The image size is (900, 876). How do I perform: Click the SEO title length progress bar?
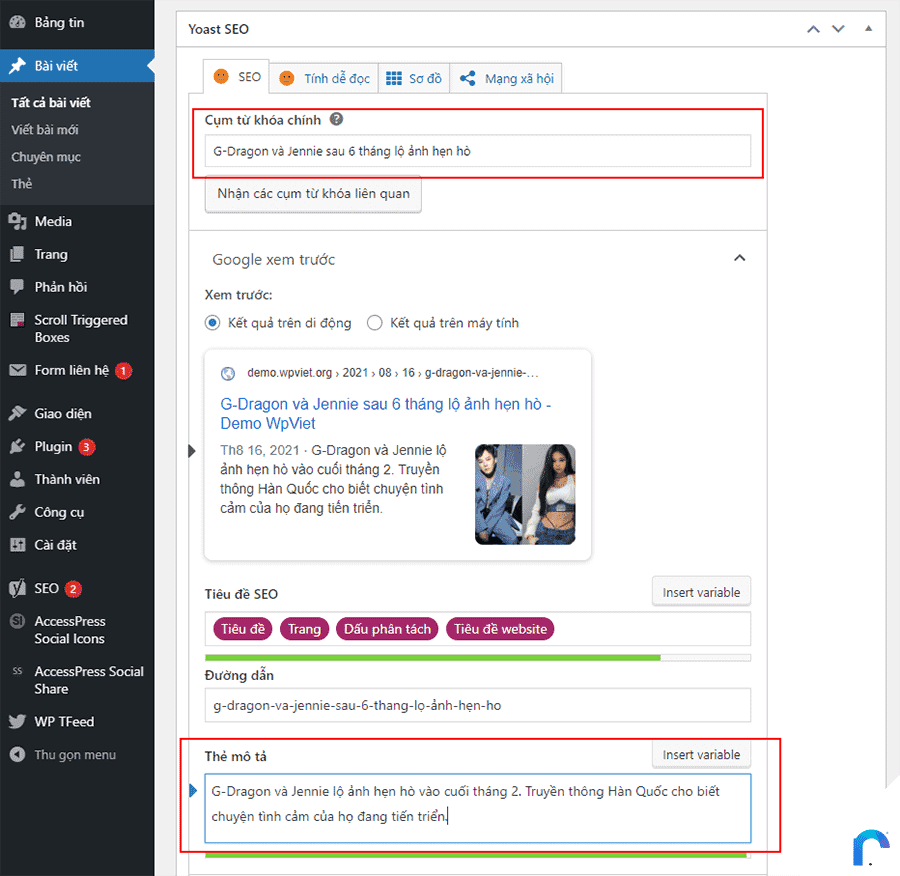[478, 658]
